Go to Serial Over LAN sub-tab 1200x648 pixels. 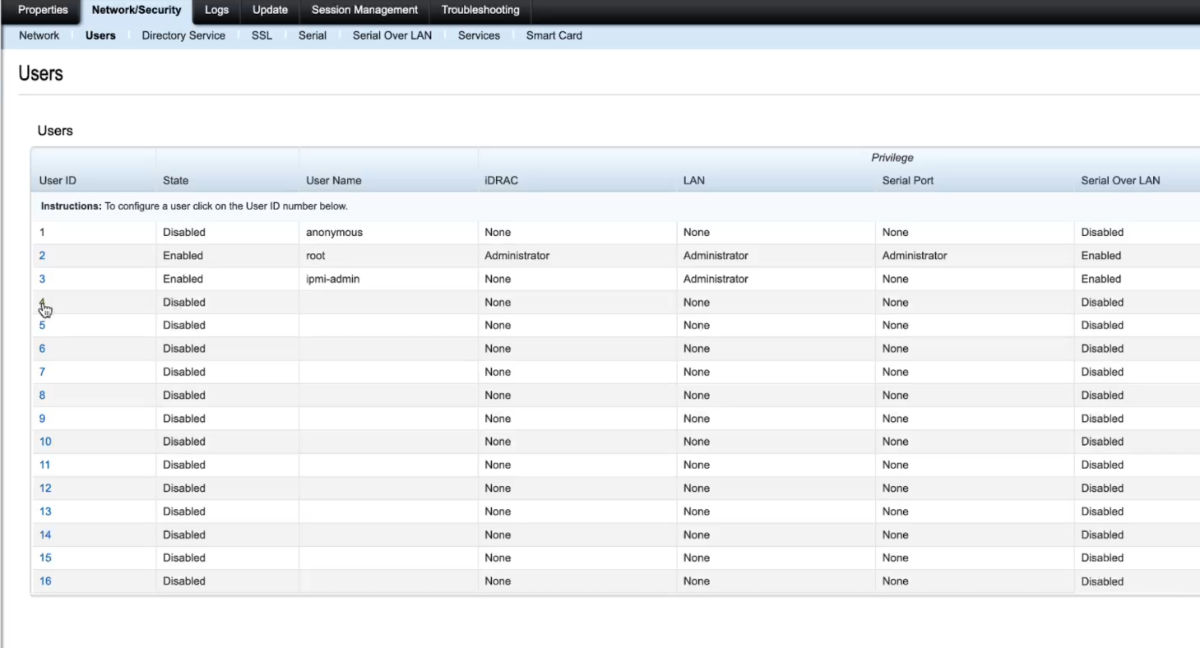[x=392, y=35]
